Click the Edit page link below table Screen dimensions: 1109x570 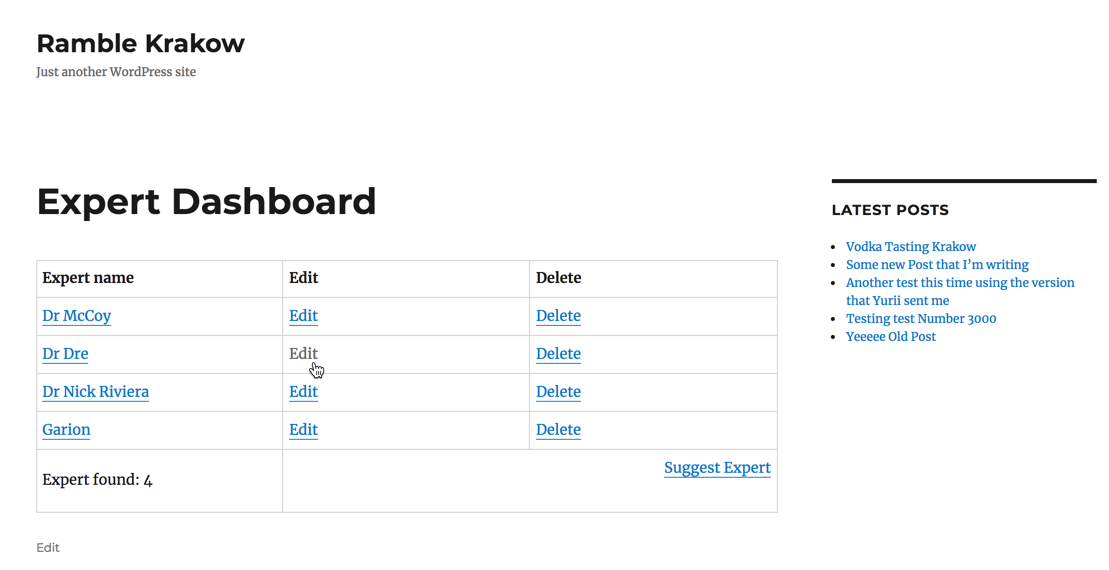(x=48, y=548)
